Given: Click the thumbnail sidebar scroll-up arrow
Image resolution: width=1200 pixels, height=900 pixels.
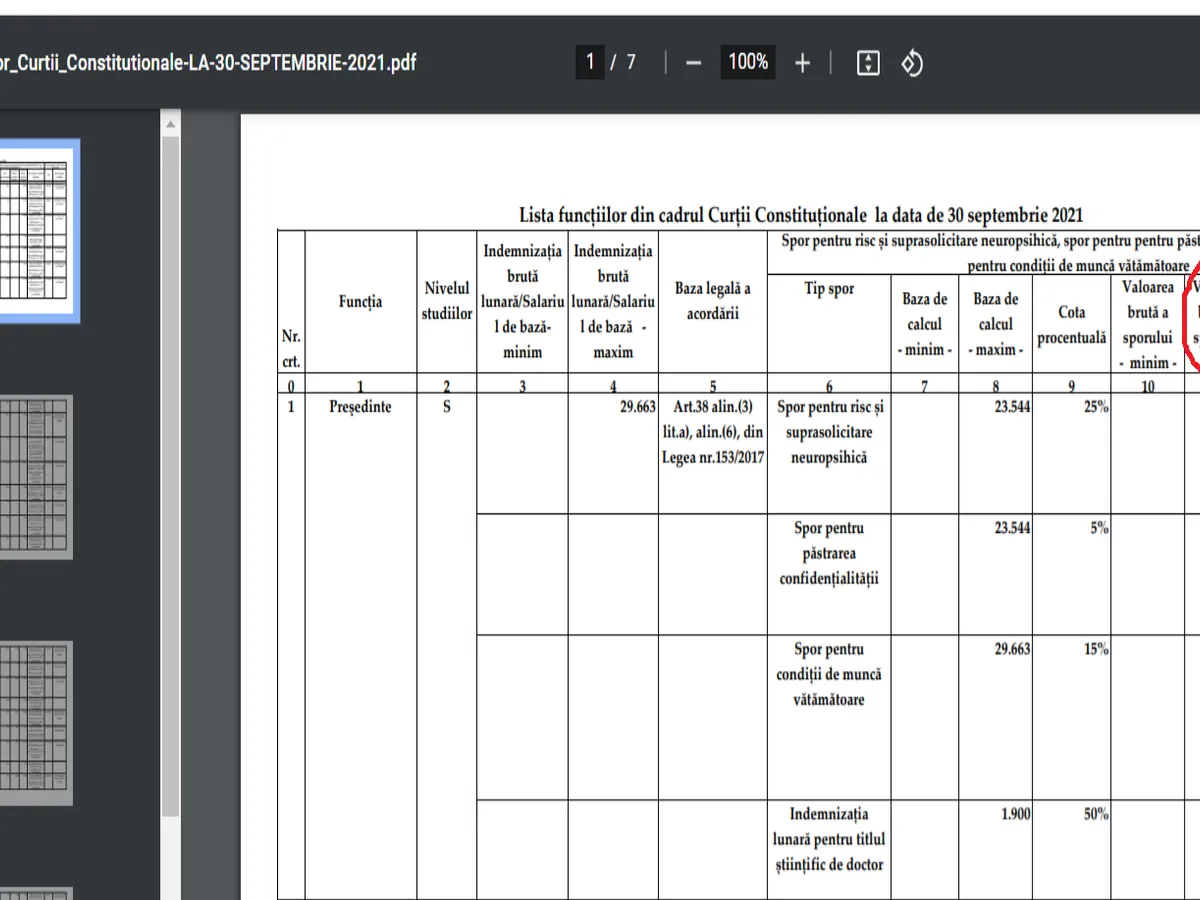Looking at the screenshot, I should (x=170, y=125).
